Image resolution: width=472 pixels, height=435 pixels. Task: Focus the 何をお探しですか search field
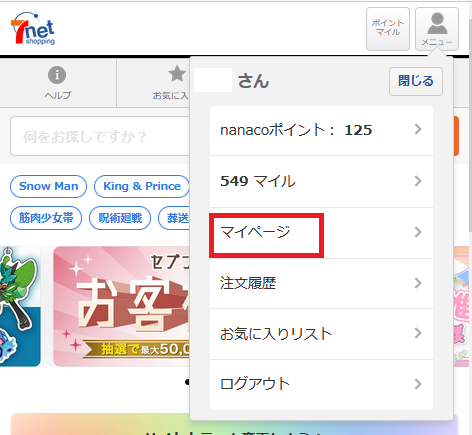(100, 136)
